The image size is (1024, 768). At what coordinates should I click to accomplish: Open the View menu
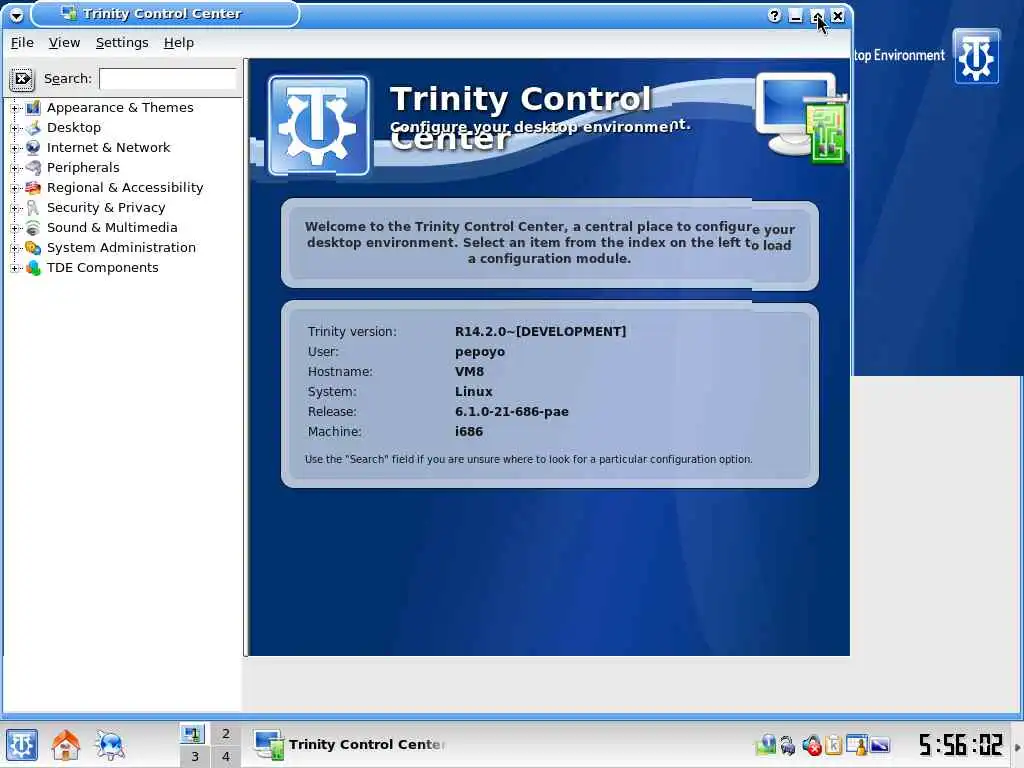click(x=64, y=43)
